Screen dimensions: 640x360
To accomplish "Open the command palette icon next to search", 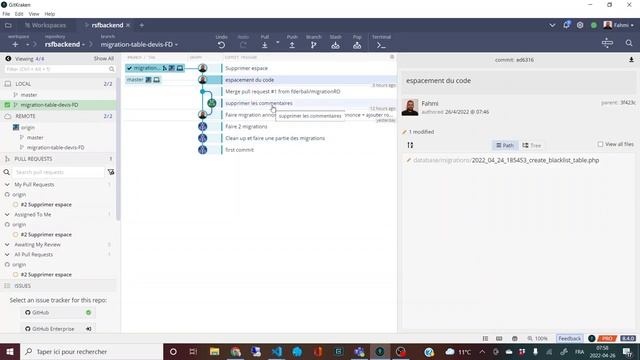I will click(x=607, y=43).
